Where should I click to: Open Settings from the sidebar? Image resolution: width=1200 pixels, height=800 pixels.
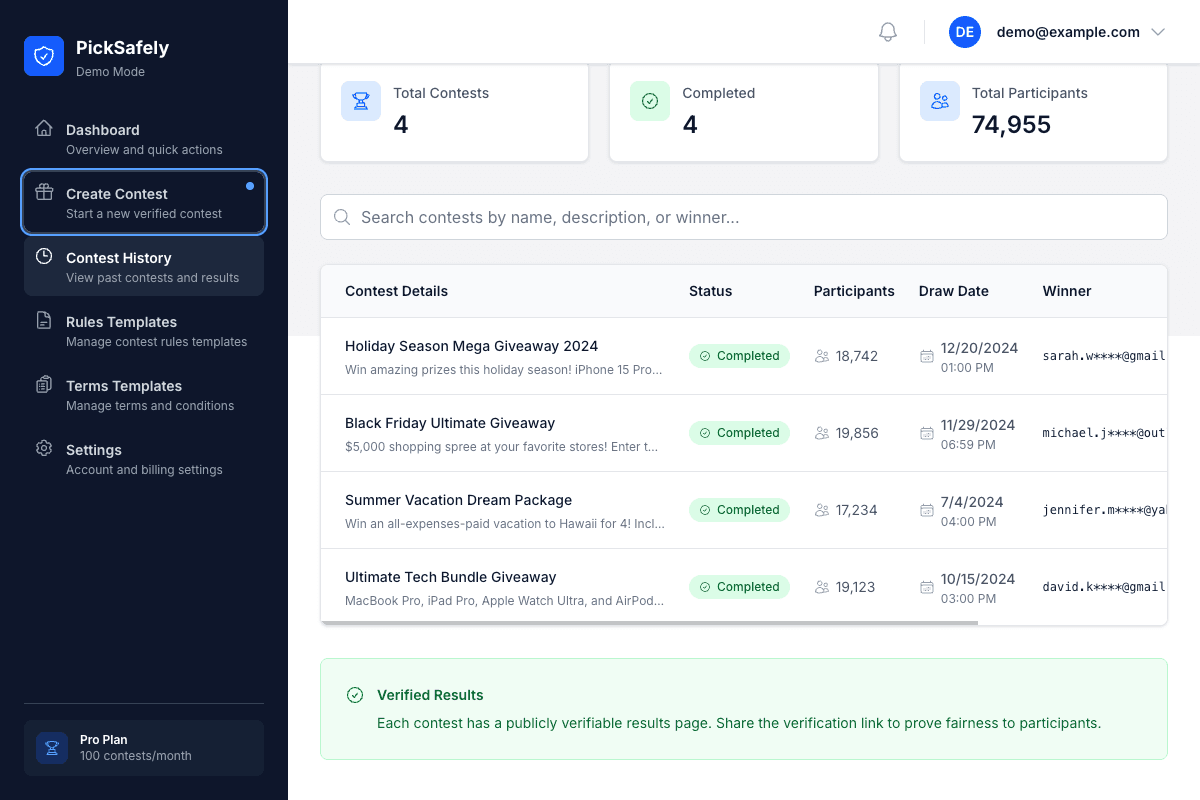[144, 458]
